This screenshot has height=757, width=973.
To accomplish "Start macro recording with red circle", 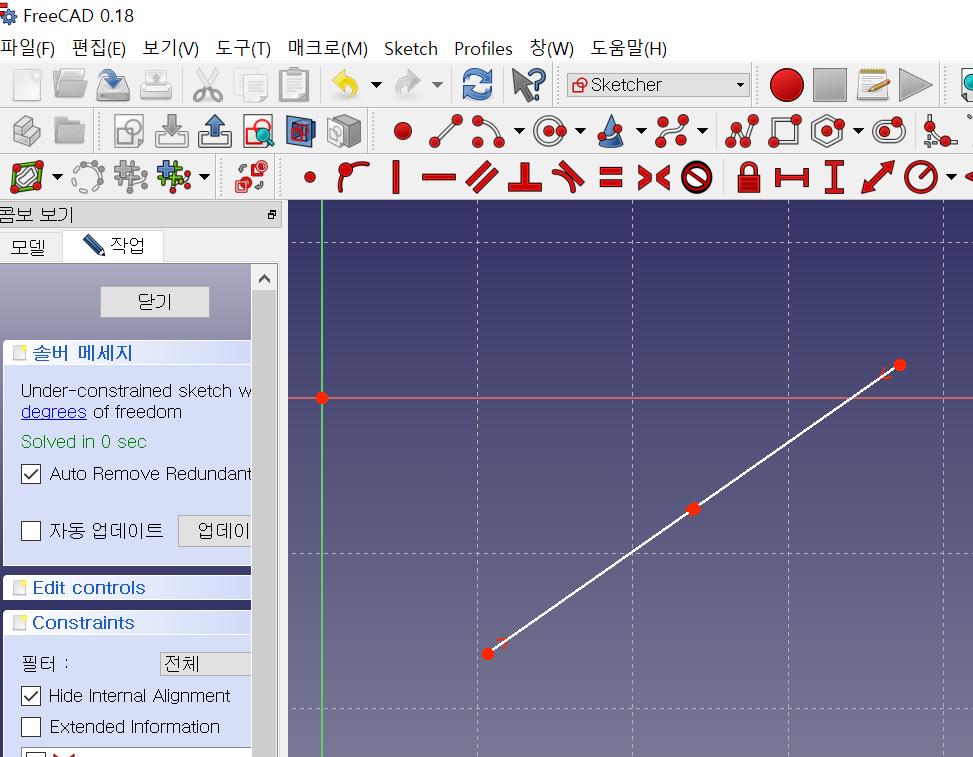I will (786, 84).
